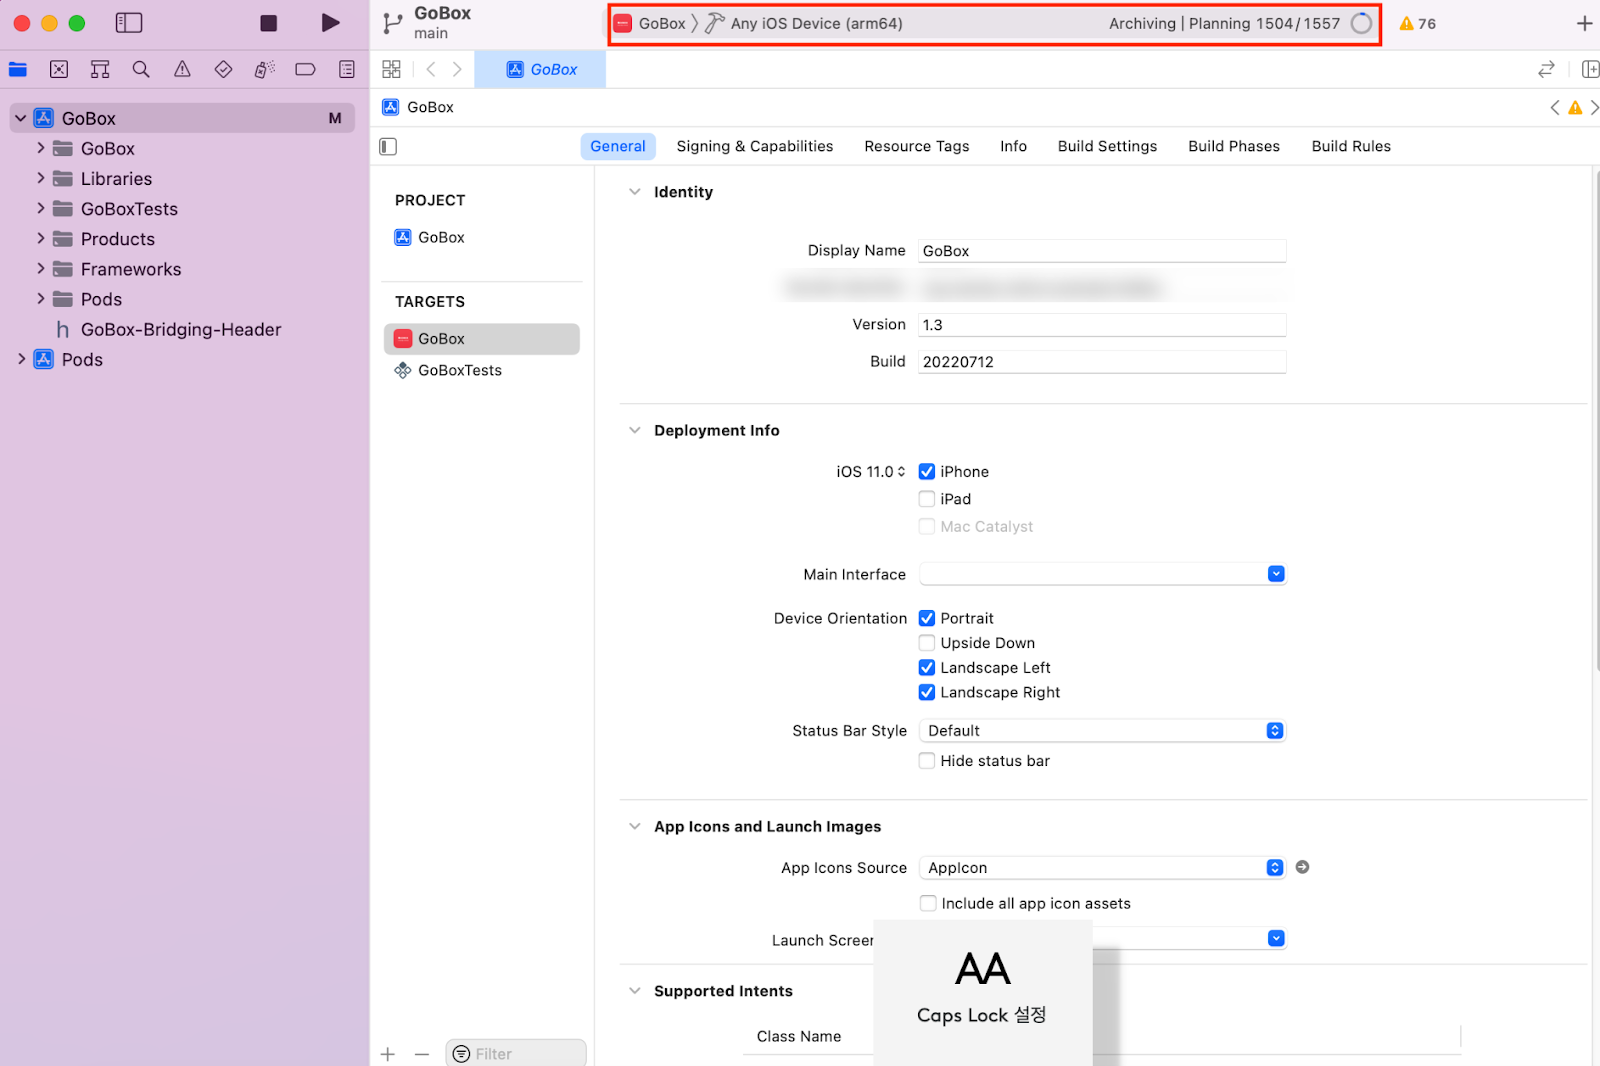
Task: Select GoBox-Bridging-Header file
Action: (180, 329)
